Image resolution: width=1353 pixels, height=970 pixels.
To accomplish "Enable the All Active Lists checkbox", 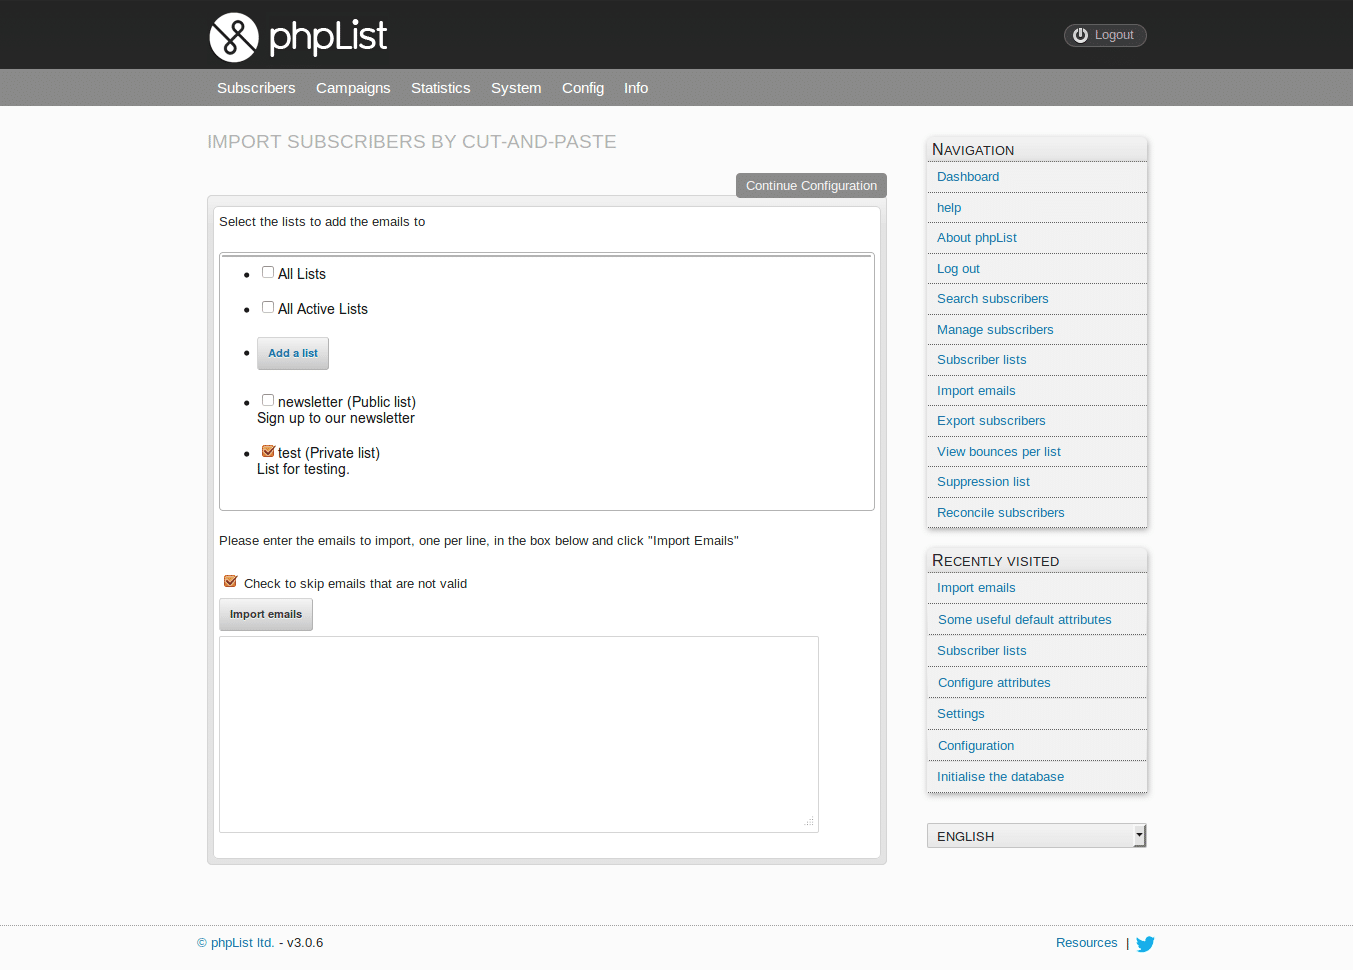I will coord(268,307).
